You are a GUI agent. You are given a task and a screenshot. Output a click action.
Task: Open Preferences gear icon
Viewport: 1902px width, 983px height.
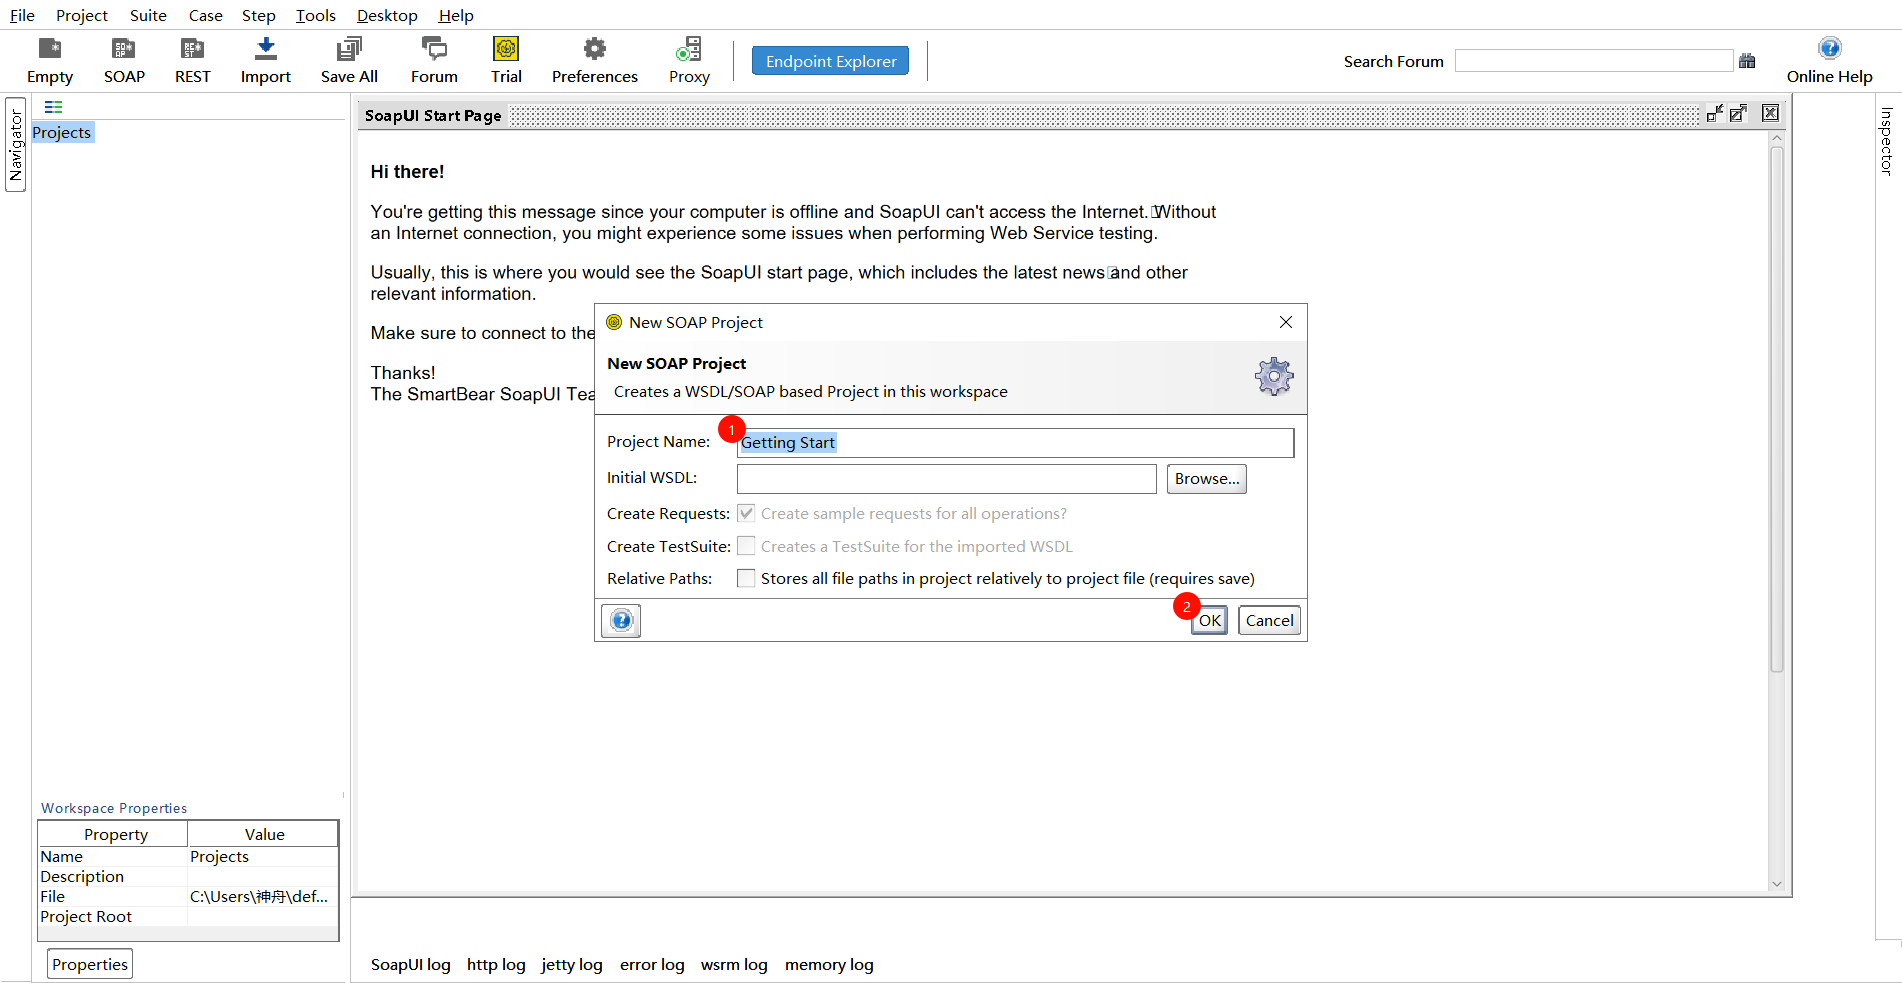595,60
